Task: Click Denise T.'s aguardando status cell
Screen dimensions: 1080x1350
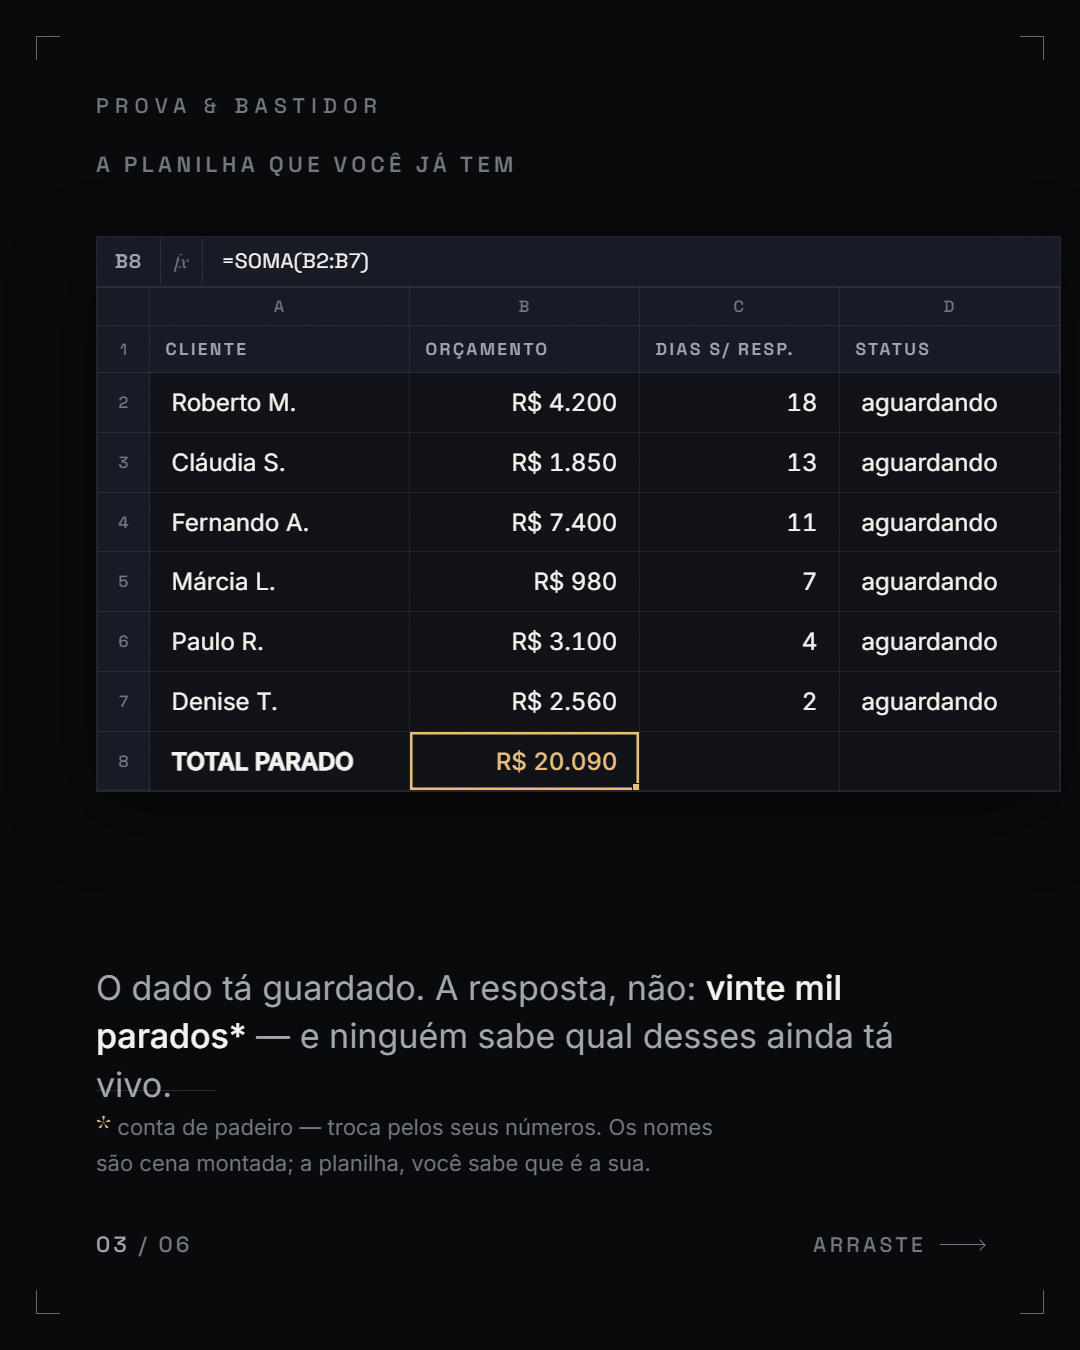Action: click(949, 701)
